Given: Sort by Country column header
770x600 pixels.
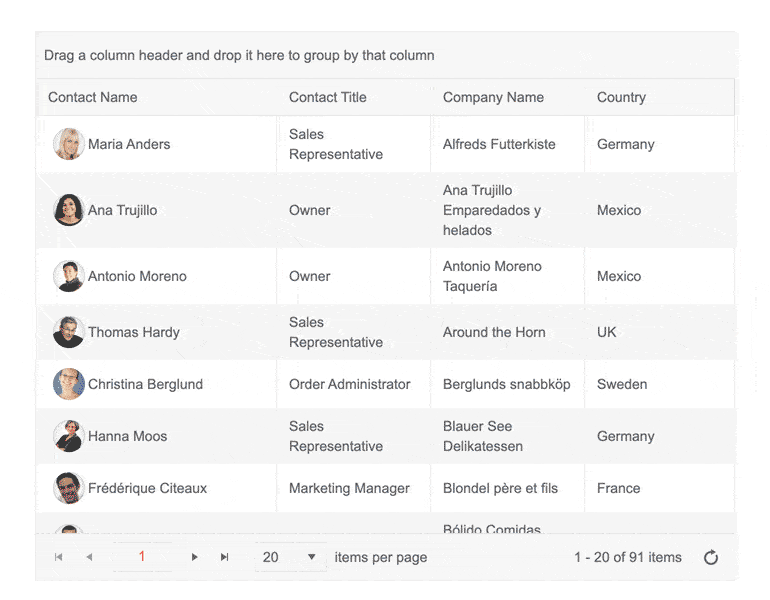Looking at the screenshot, I should pyautogui.click(x=621, y=97).
